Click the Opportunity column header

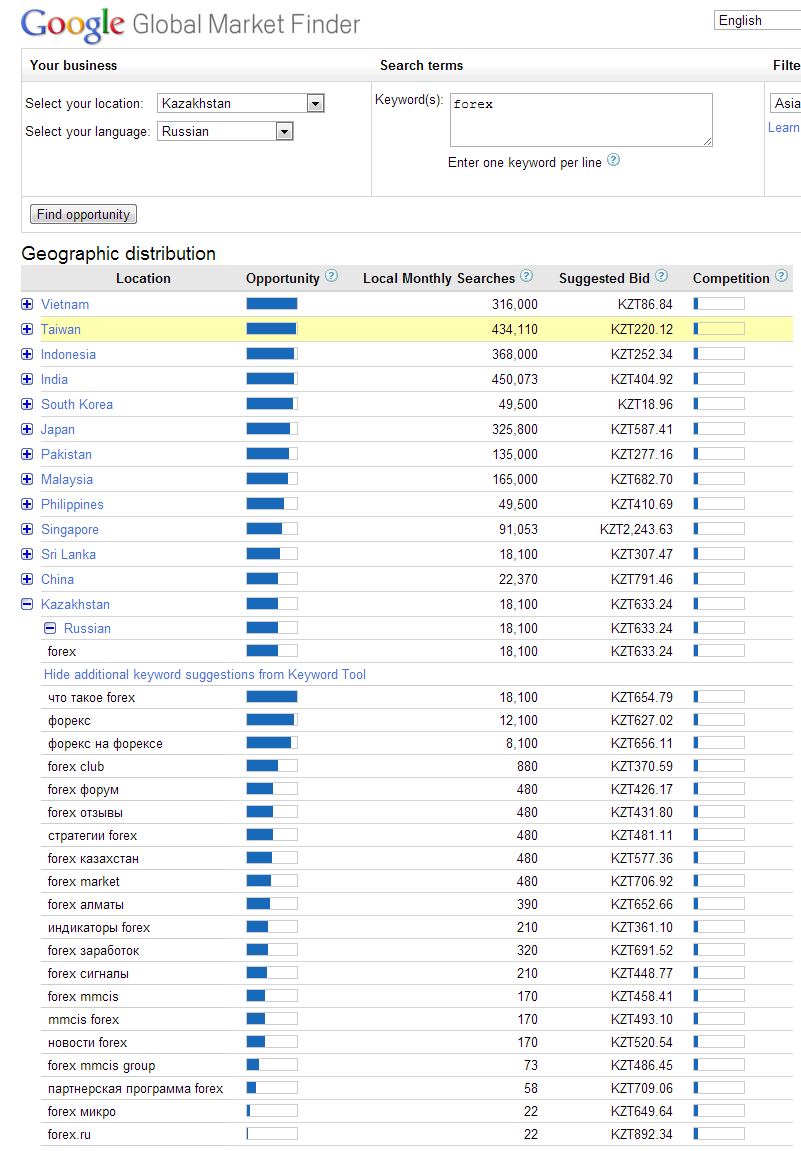(283, 278)
